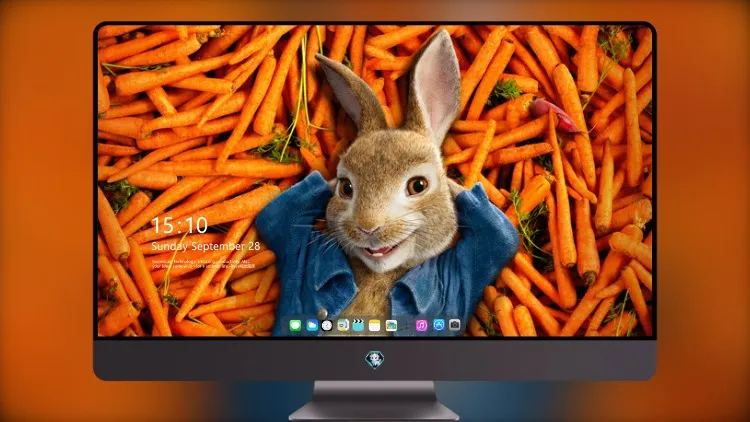Screen dimensions: 750x422
Task: Open the Clock app in dock
Action: [327, 325]
